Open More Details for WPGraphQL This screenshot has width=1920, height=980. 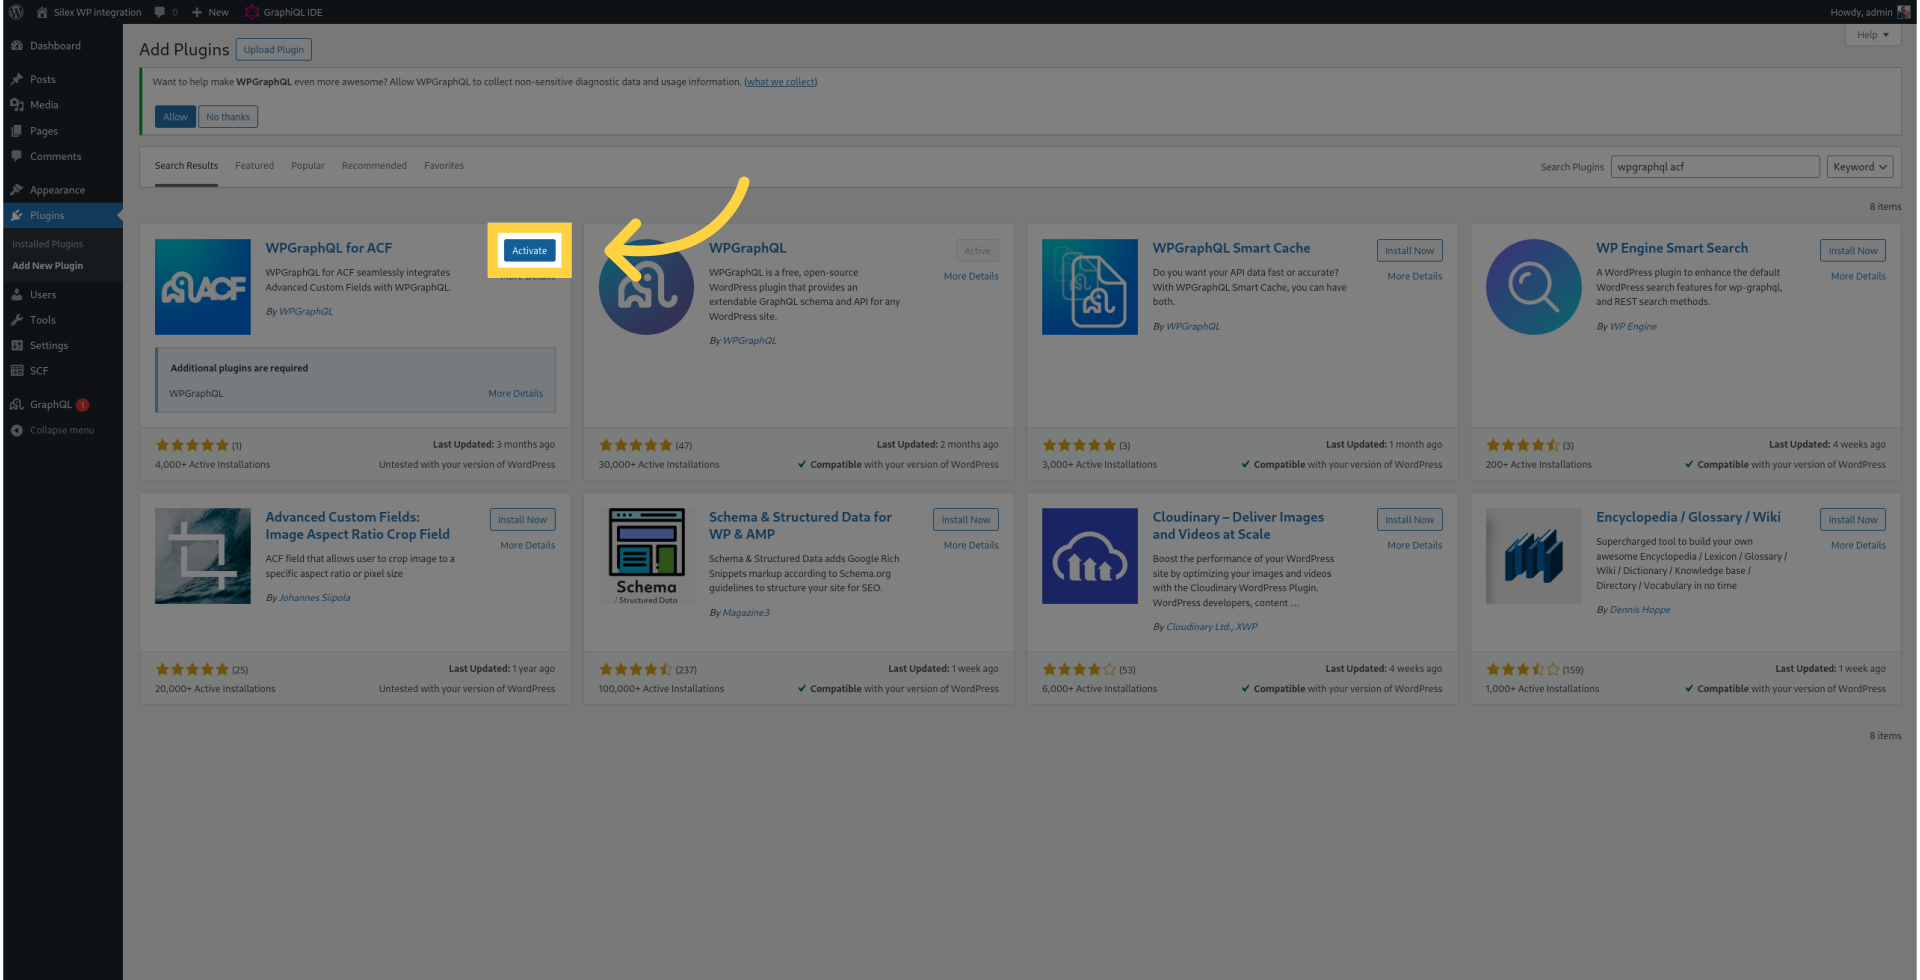click(971, 277)
